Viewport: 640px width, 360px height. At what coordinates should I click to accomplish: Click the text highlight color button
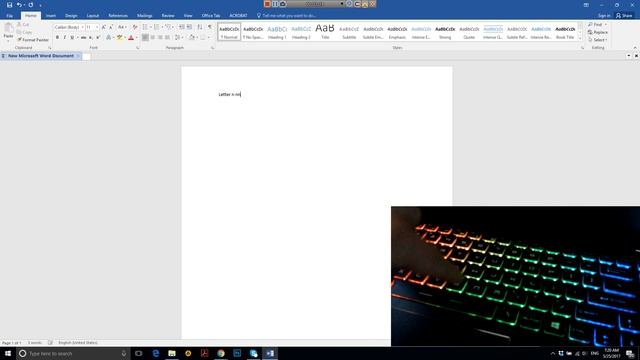pyautogui.click(x=120, y=37)
